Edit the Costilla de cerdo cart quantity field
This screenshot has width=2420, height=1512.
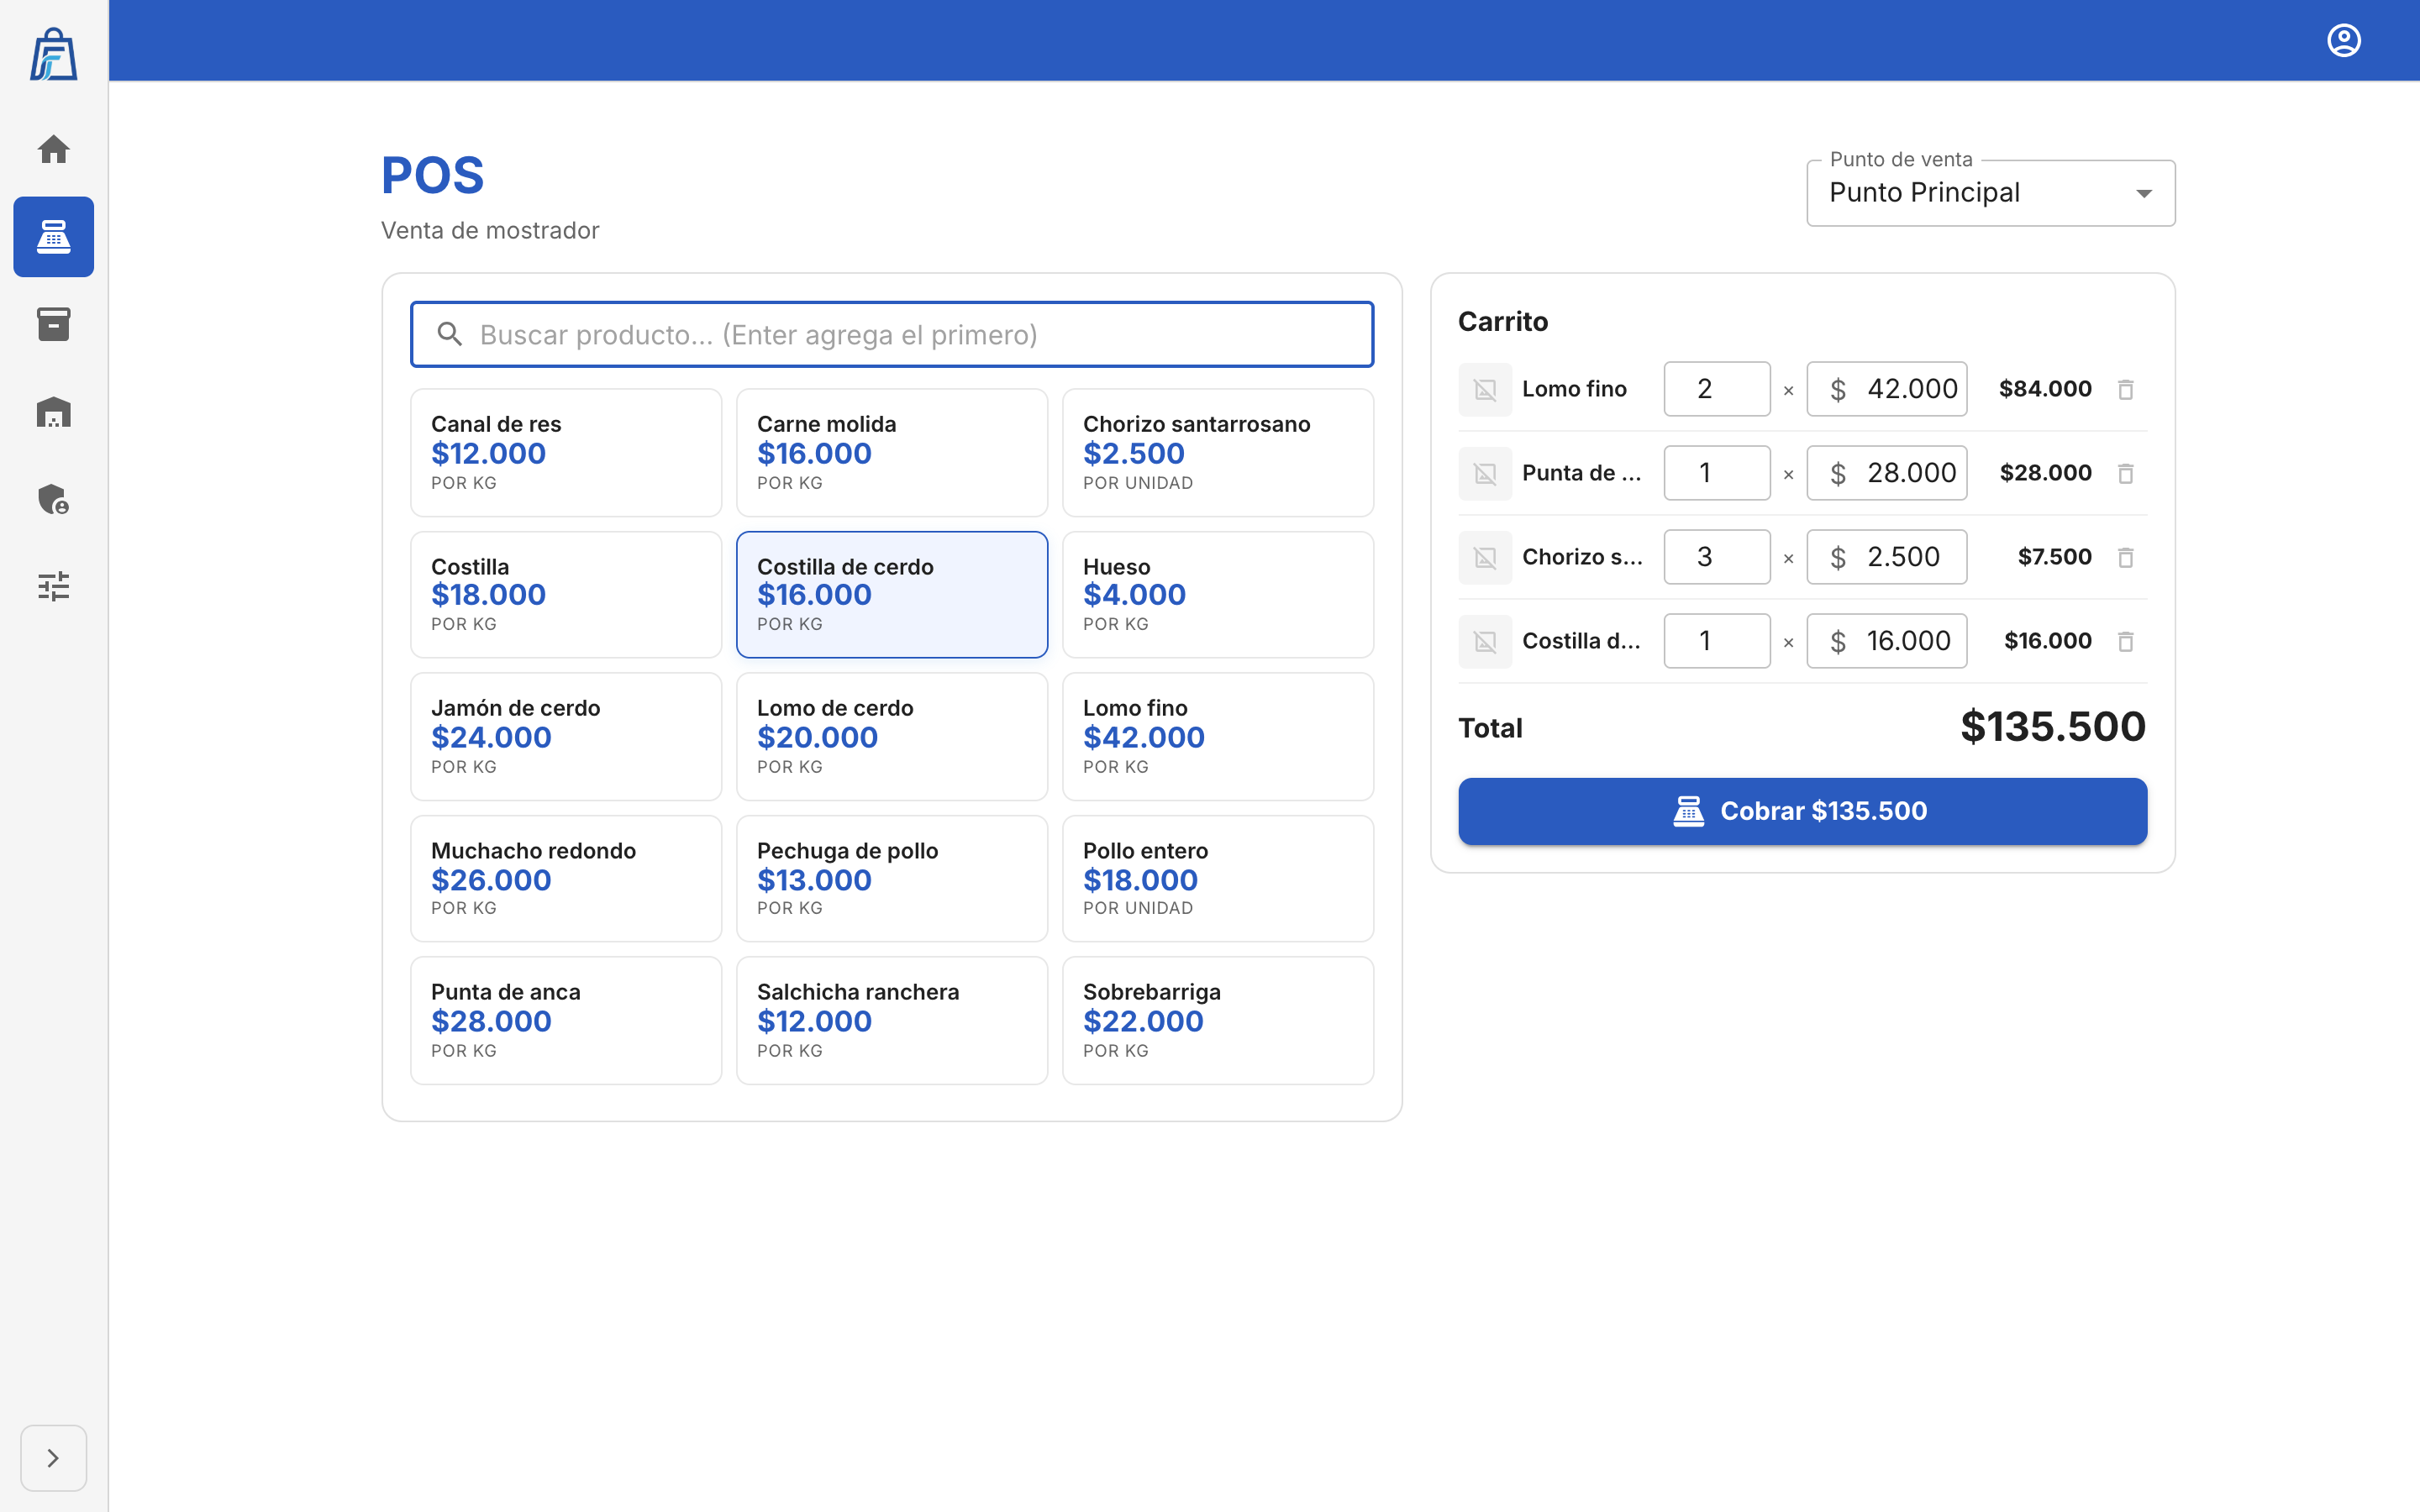click(1716, 641)
